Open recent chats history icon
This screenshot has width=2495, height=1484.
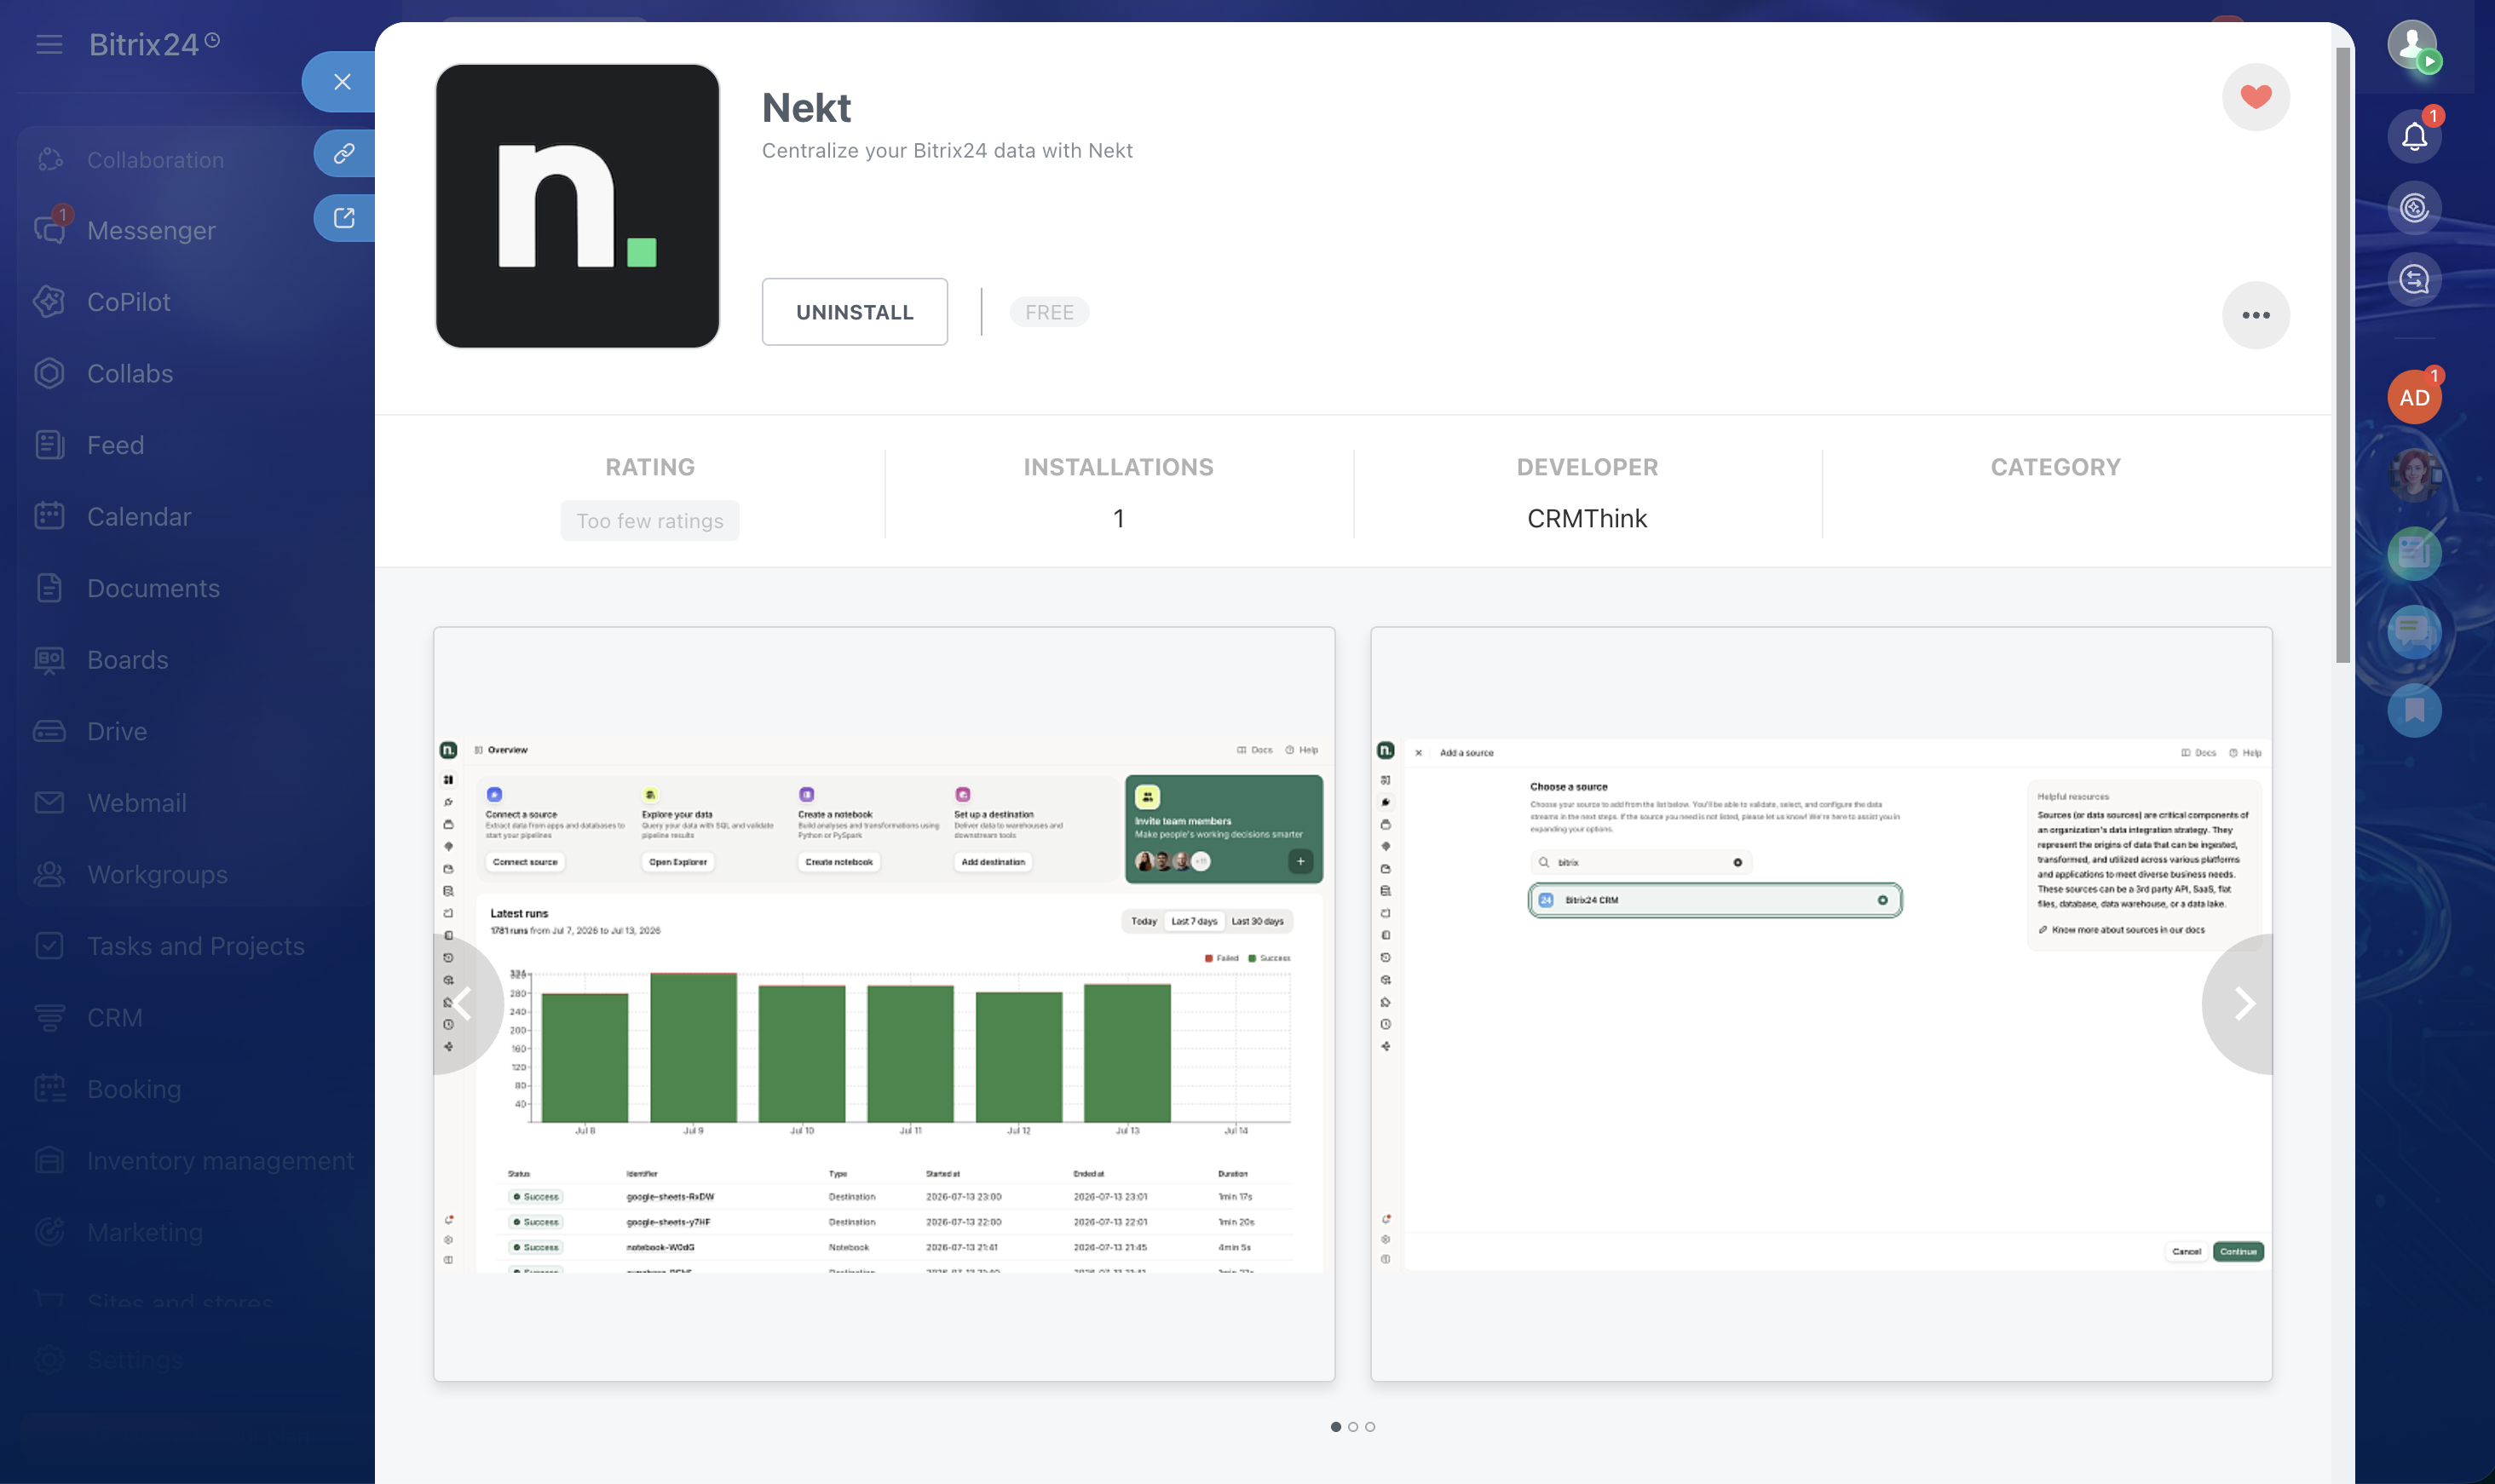coord(2414,279)
